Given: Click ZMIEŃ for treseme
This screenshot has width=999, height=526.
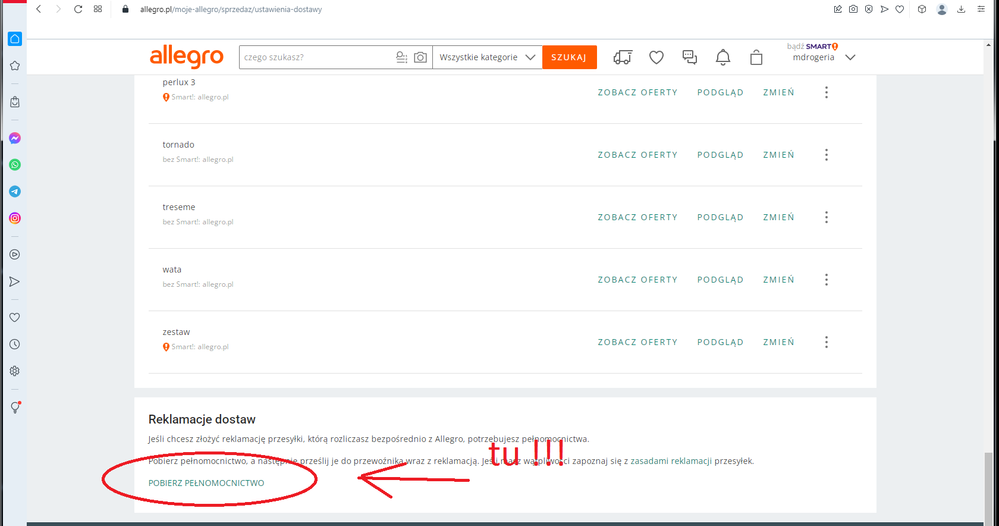Looking at the screenshot, I should pos(779,217).
